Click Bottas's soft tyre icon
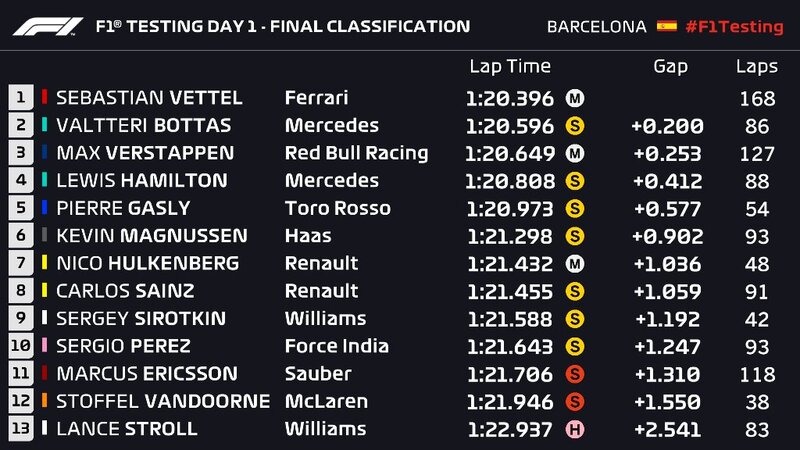 pos(575,126)
